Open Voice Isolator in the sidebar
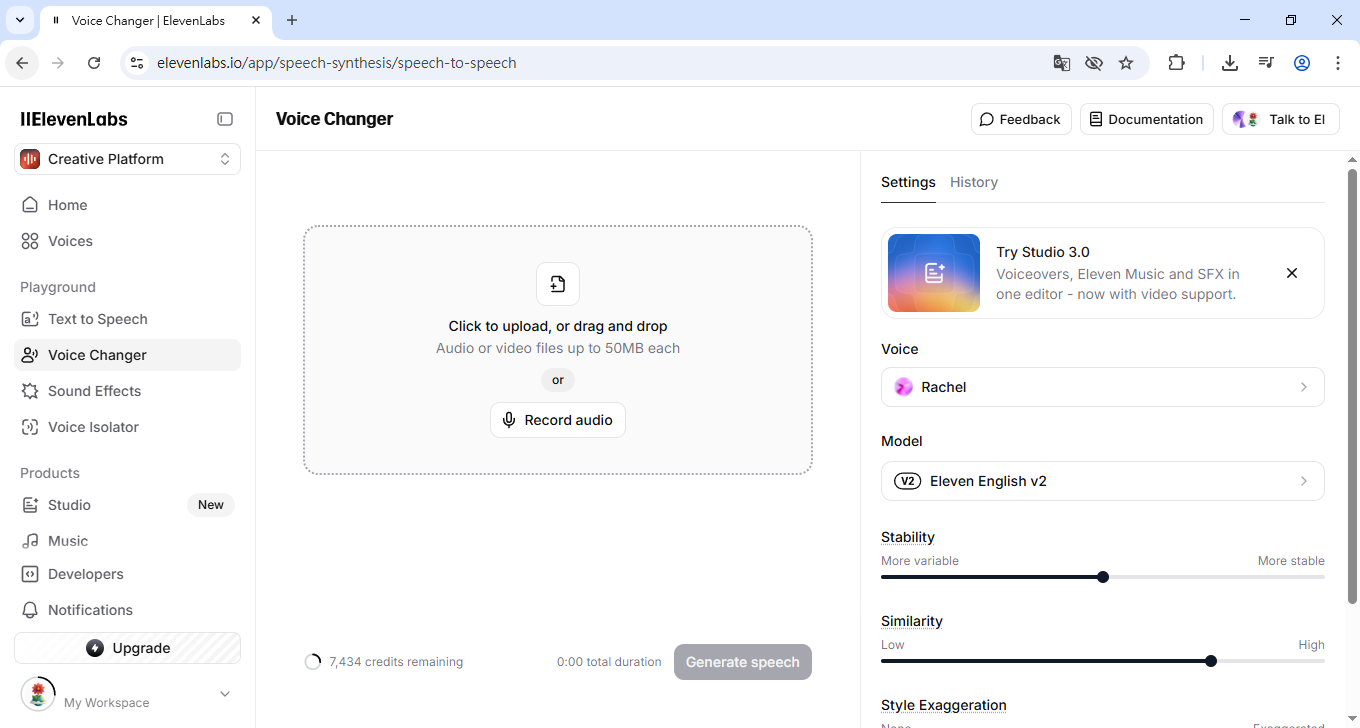 click(93, 427)
